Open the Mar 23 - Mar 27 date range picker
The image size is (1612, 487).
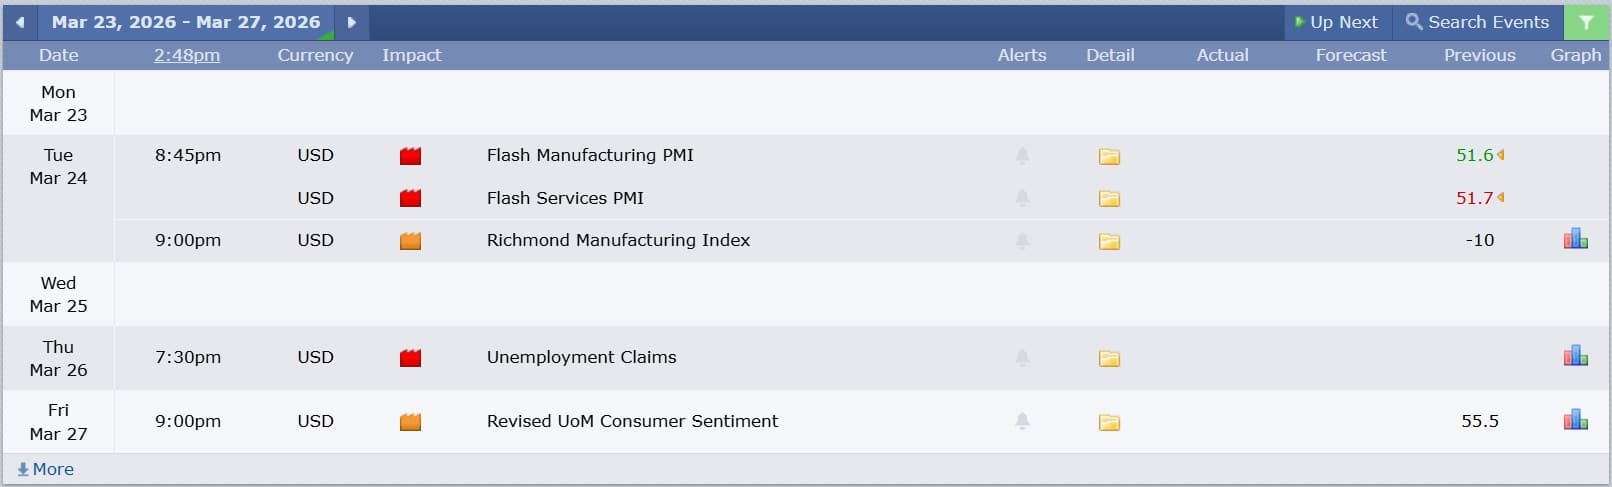[186, 22]
